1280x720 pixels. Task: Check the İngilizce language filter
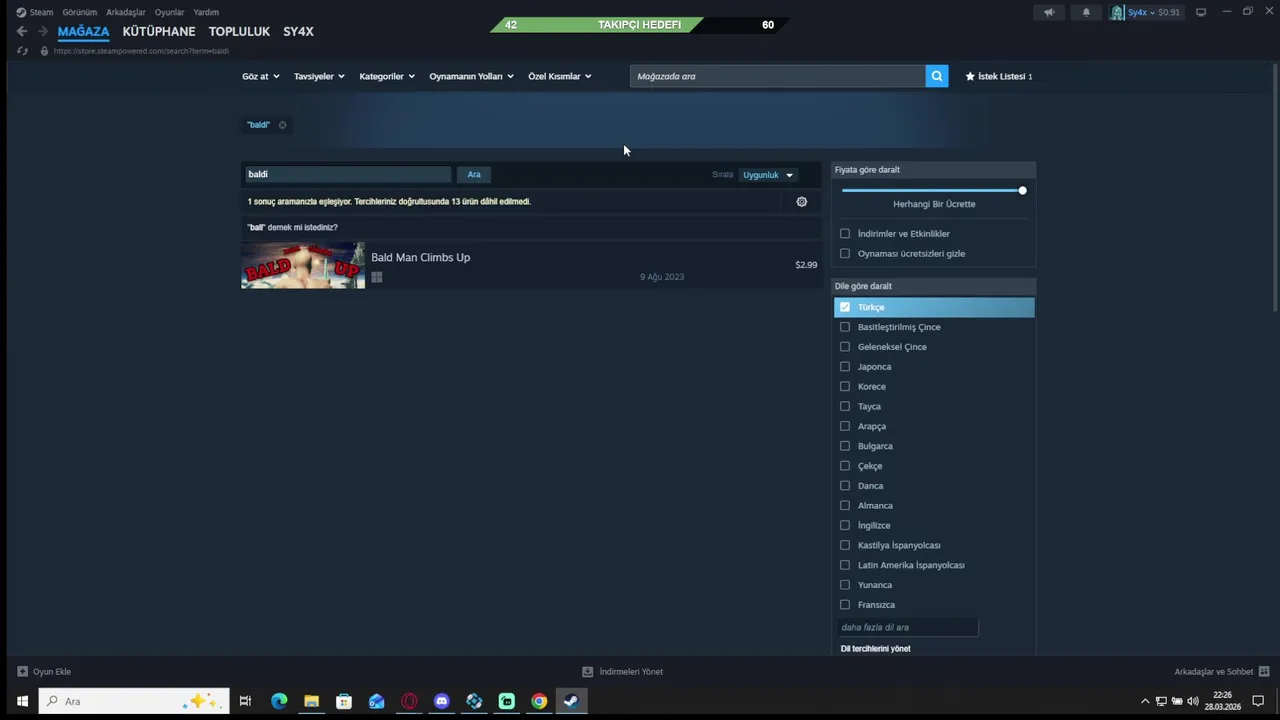(x=845, y=525)
